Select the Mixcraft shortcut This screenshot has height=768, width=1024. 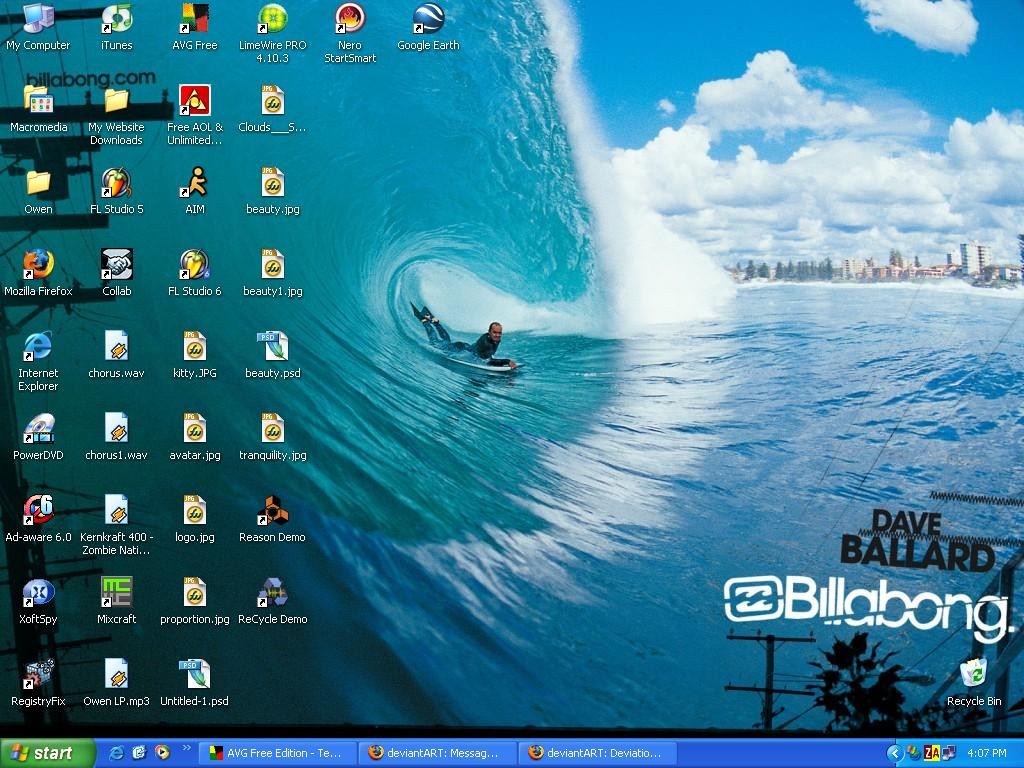click(116, 601)
